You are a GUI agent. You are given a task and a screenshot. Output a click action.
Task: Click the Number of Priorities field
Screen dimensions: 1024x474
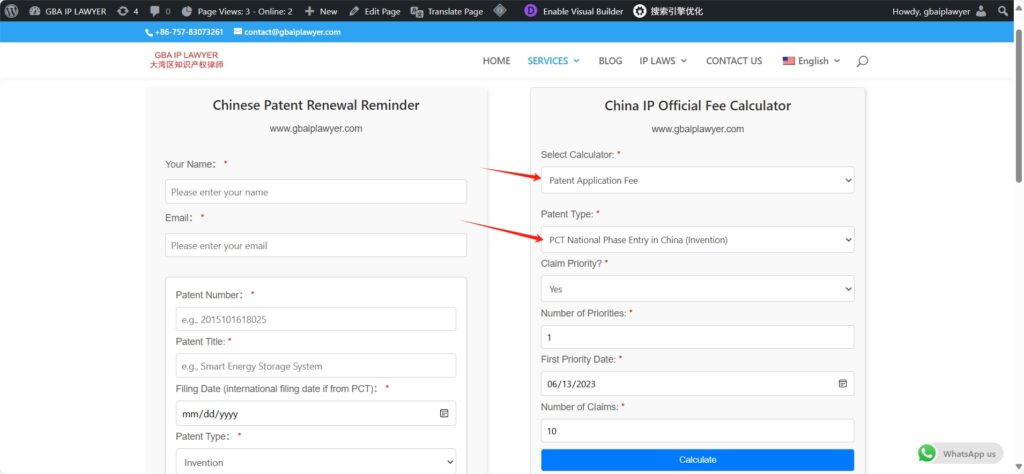pyautogui.click(x=697, y=337)
